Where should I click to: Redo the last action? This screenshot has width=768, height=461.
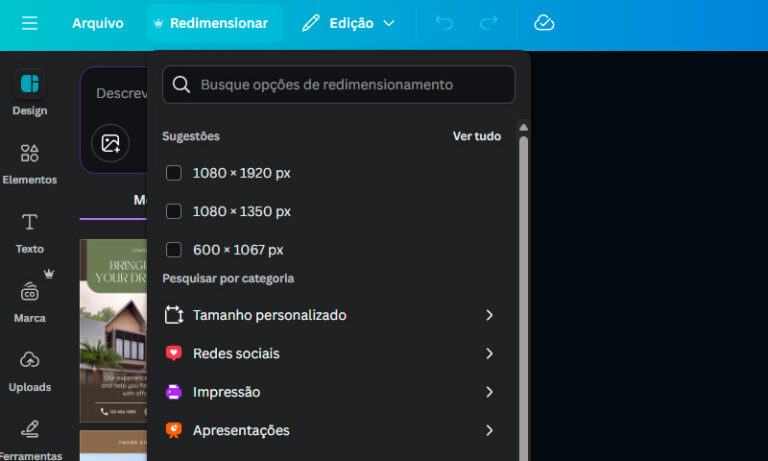click(489, 23)
